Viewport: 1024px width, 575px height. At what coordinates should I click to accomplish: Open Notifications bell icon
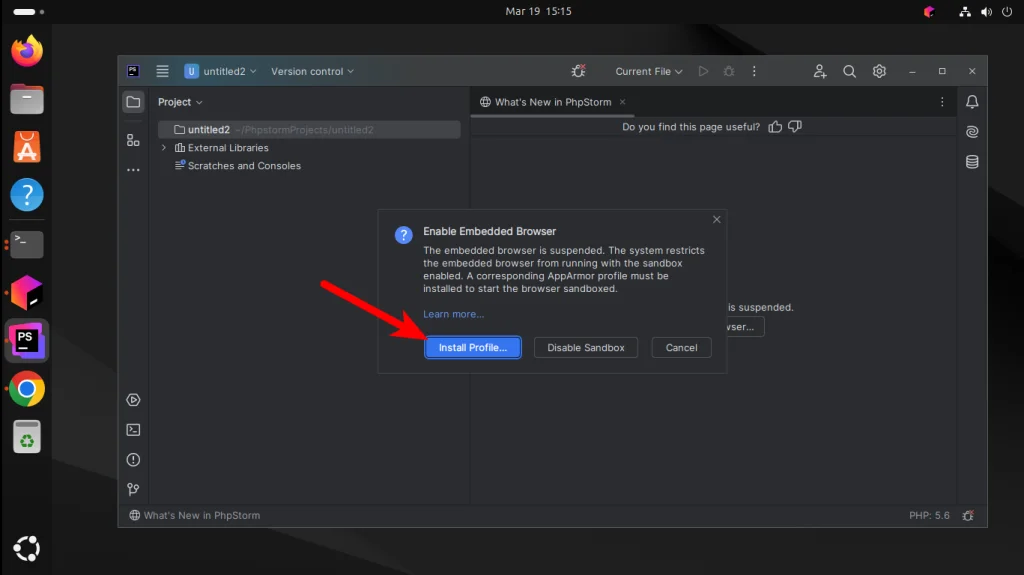972,102
